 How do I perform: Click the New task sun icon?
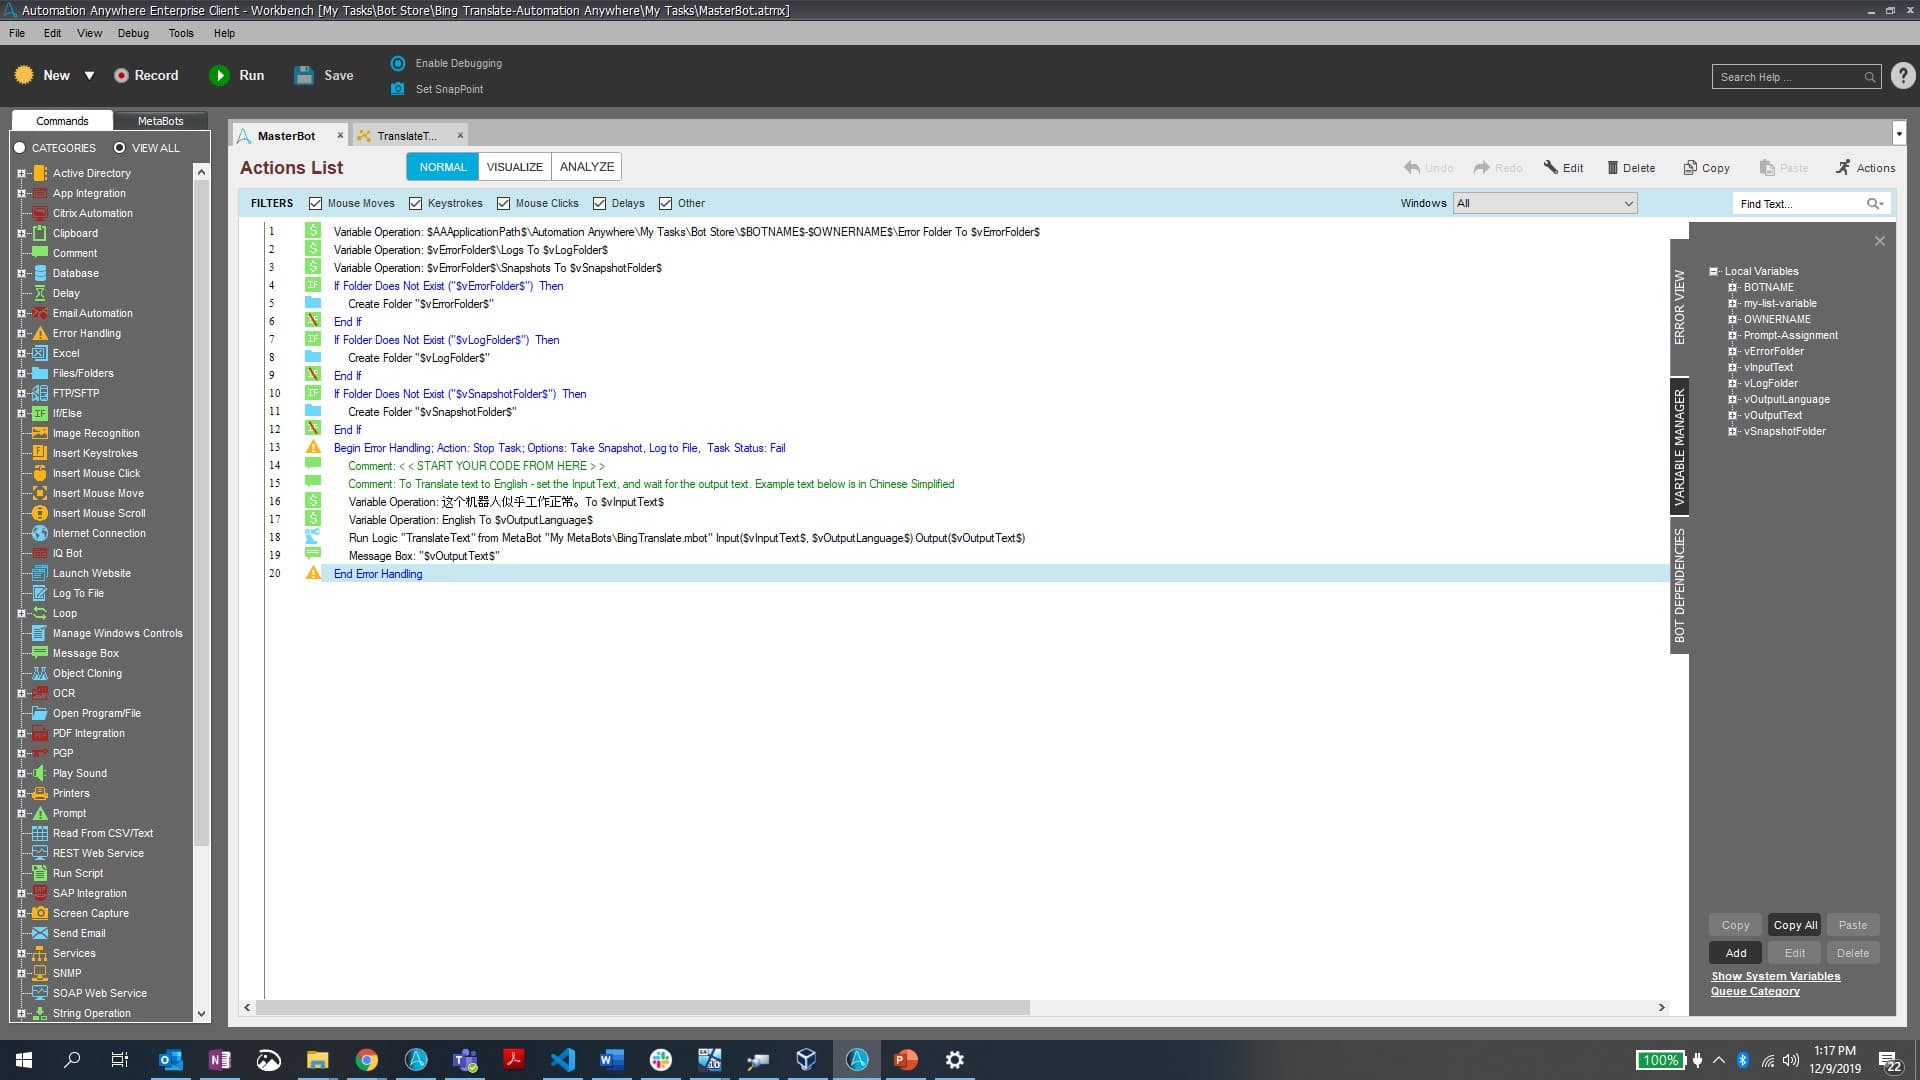pyautogui.click(x=24, y=75)
